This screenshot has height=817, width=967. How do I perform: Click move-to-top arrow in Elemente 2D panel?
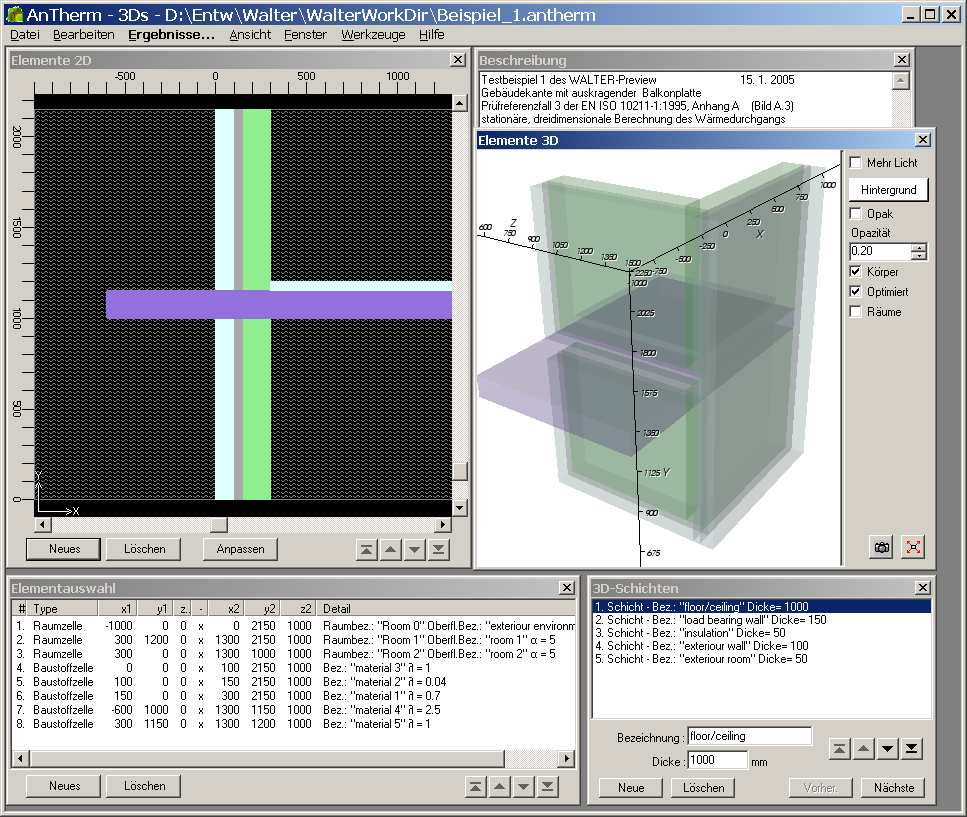366,549
